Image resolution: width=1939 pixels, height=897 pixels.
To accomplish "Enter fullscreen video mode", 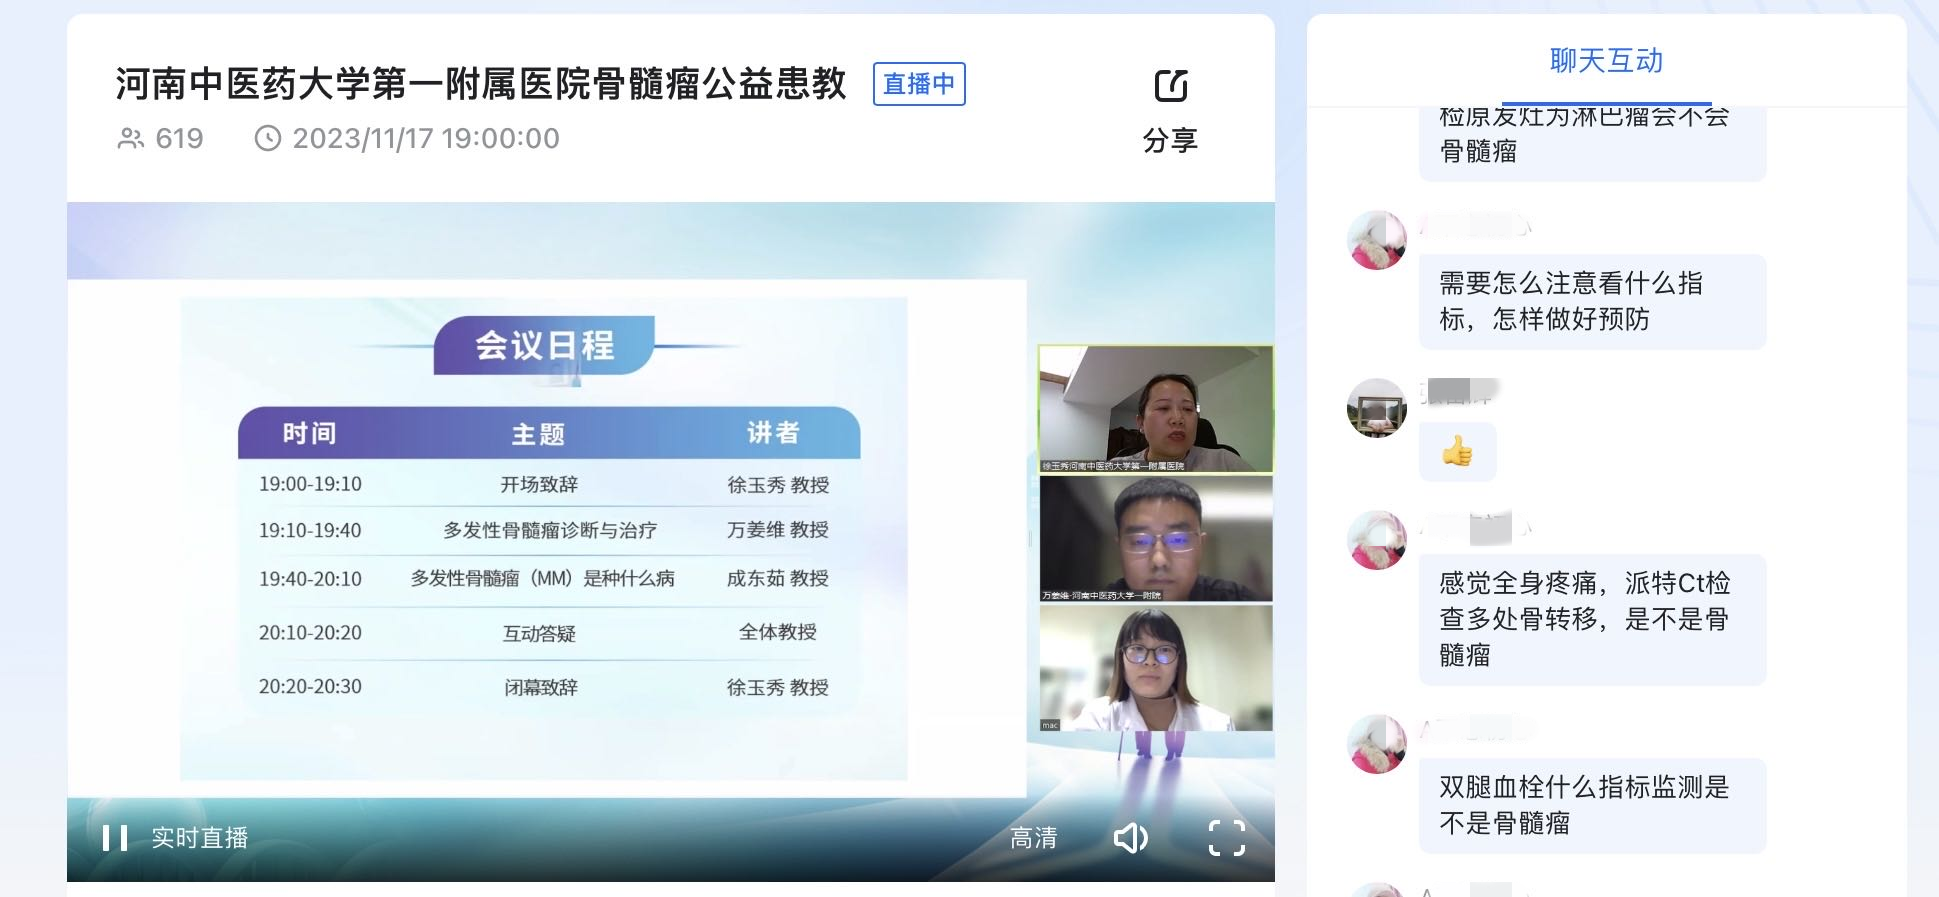I will click(x=1227, y=838).
